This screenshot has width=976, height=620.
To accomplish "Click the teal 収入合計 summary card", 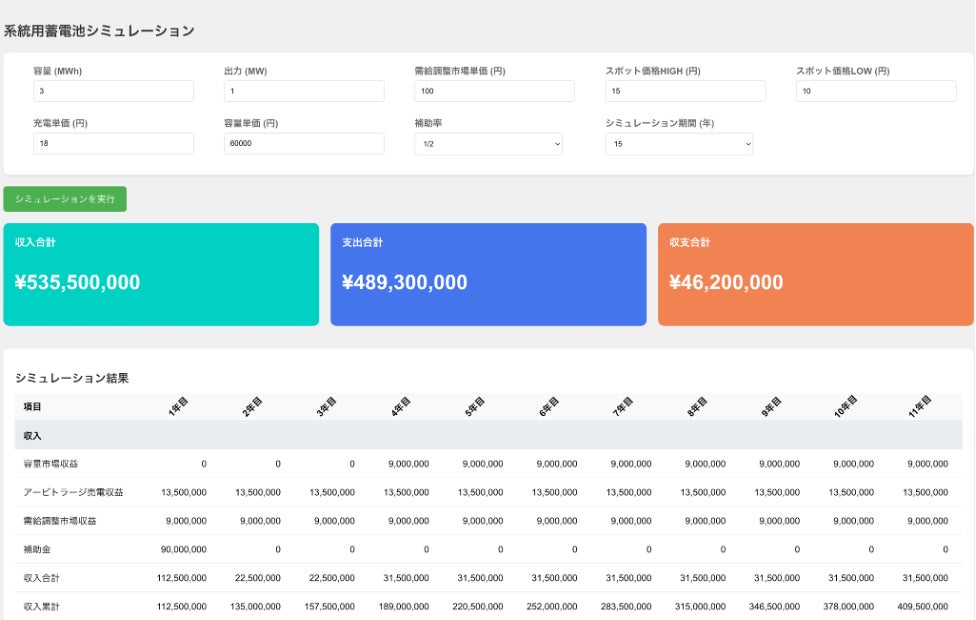I will point(161,275).
